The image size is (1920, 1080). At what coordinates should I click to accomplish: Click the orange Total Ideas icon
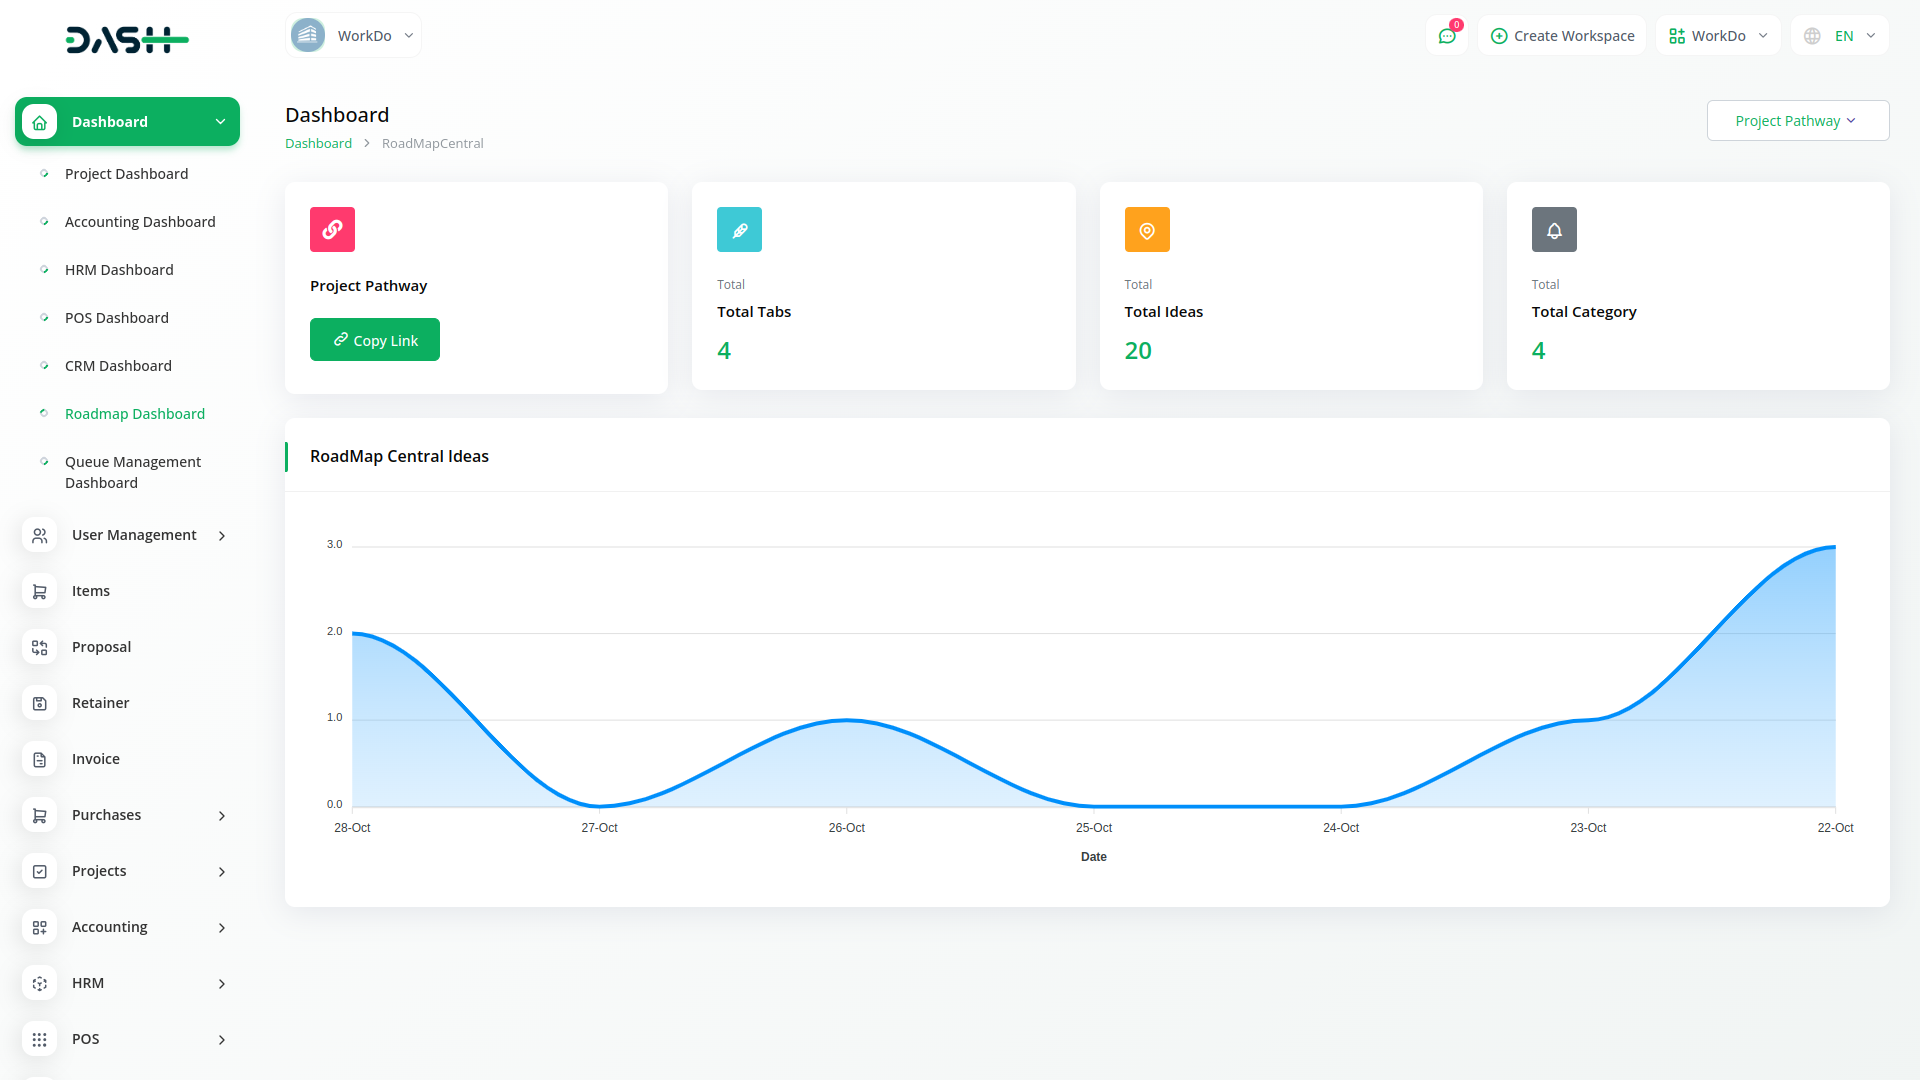pyautogui.click(x=1147, y=230)
